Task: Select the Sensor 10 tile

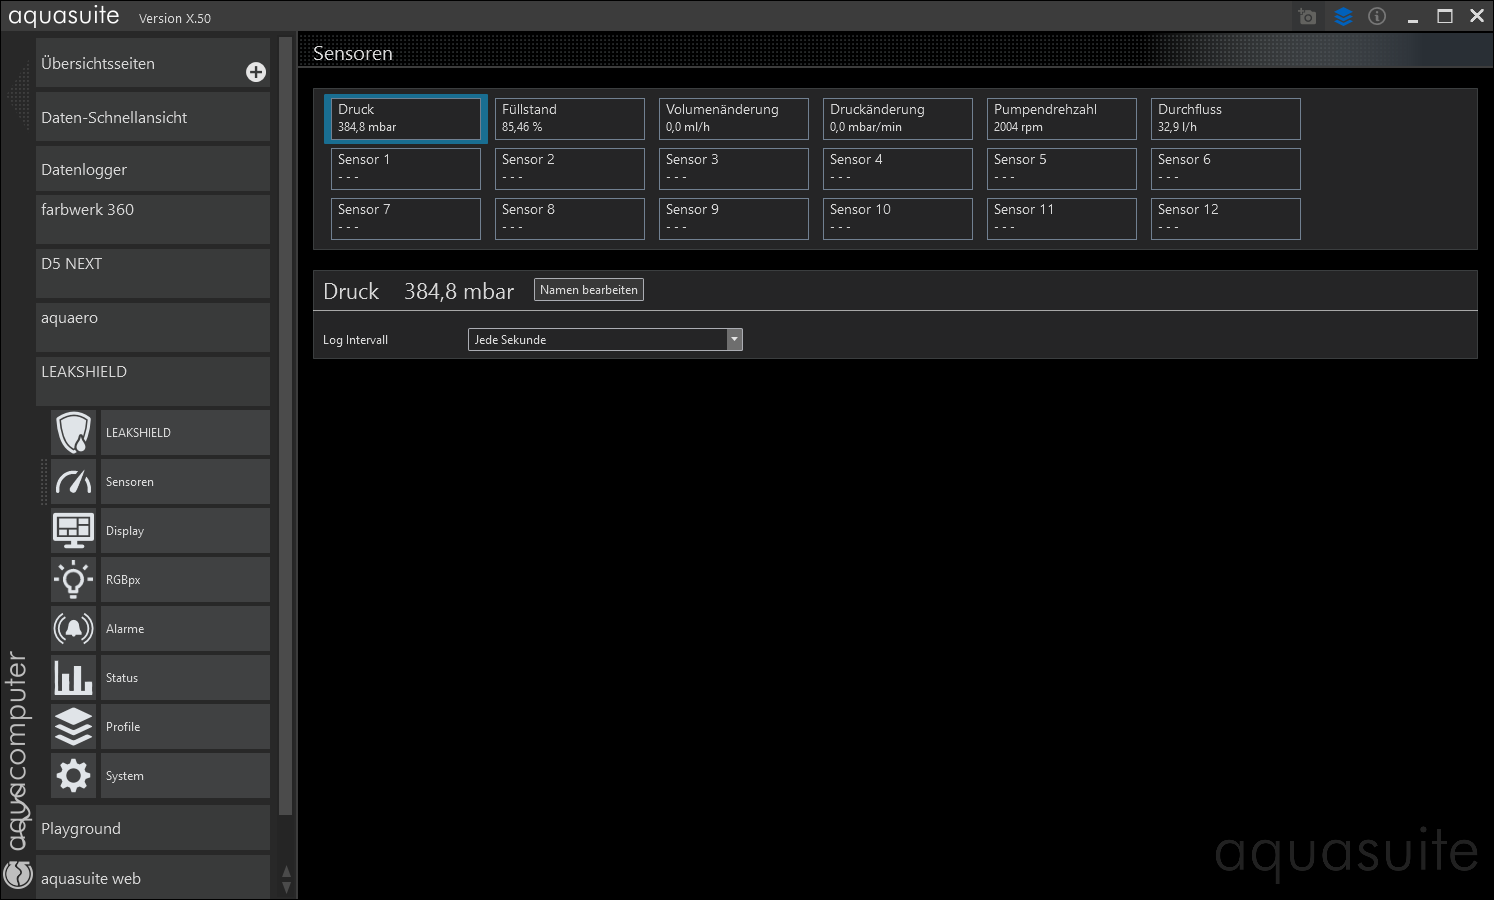Action: point(898,219)
